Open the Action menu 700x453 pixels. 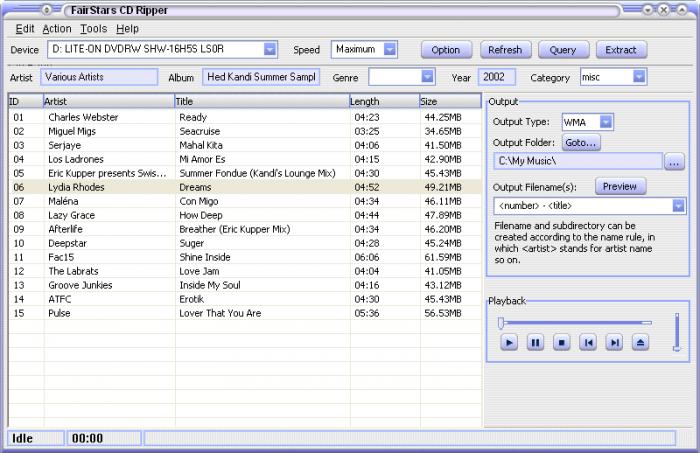pos(56,29)
